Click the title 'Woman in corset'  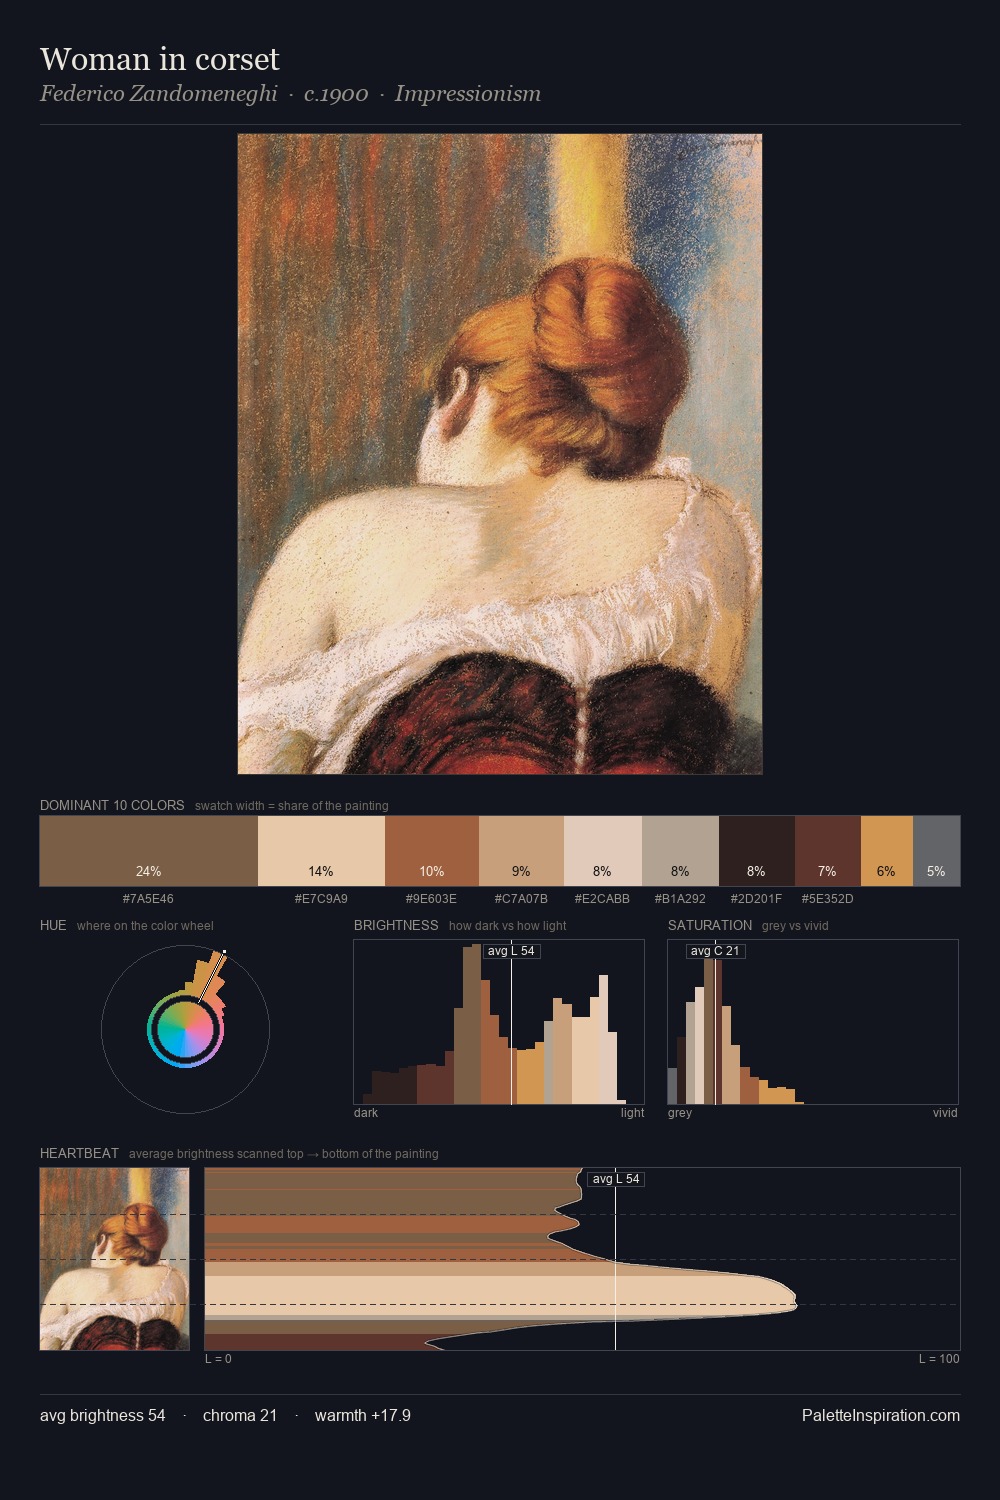160,59
